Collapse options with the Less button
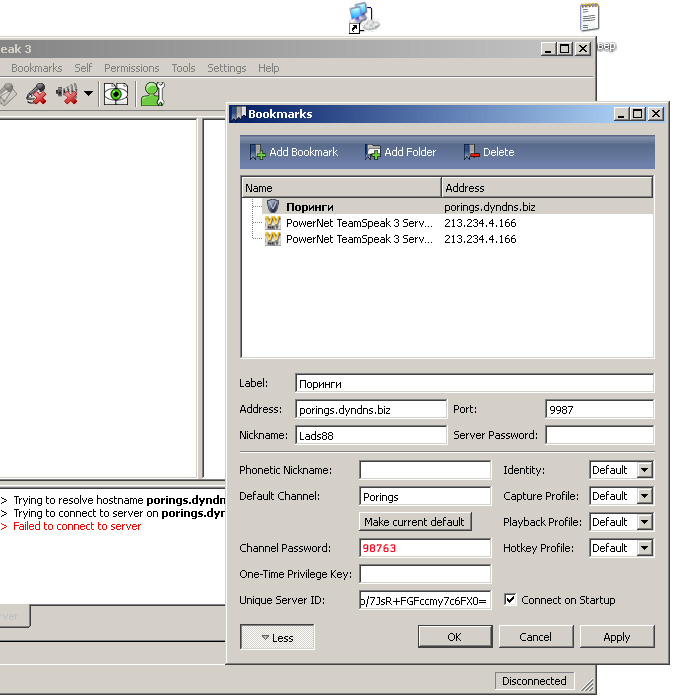700x700 pixels. click(x=277, y=637)
